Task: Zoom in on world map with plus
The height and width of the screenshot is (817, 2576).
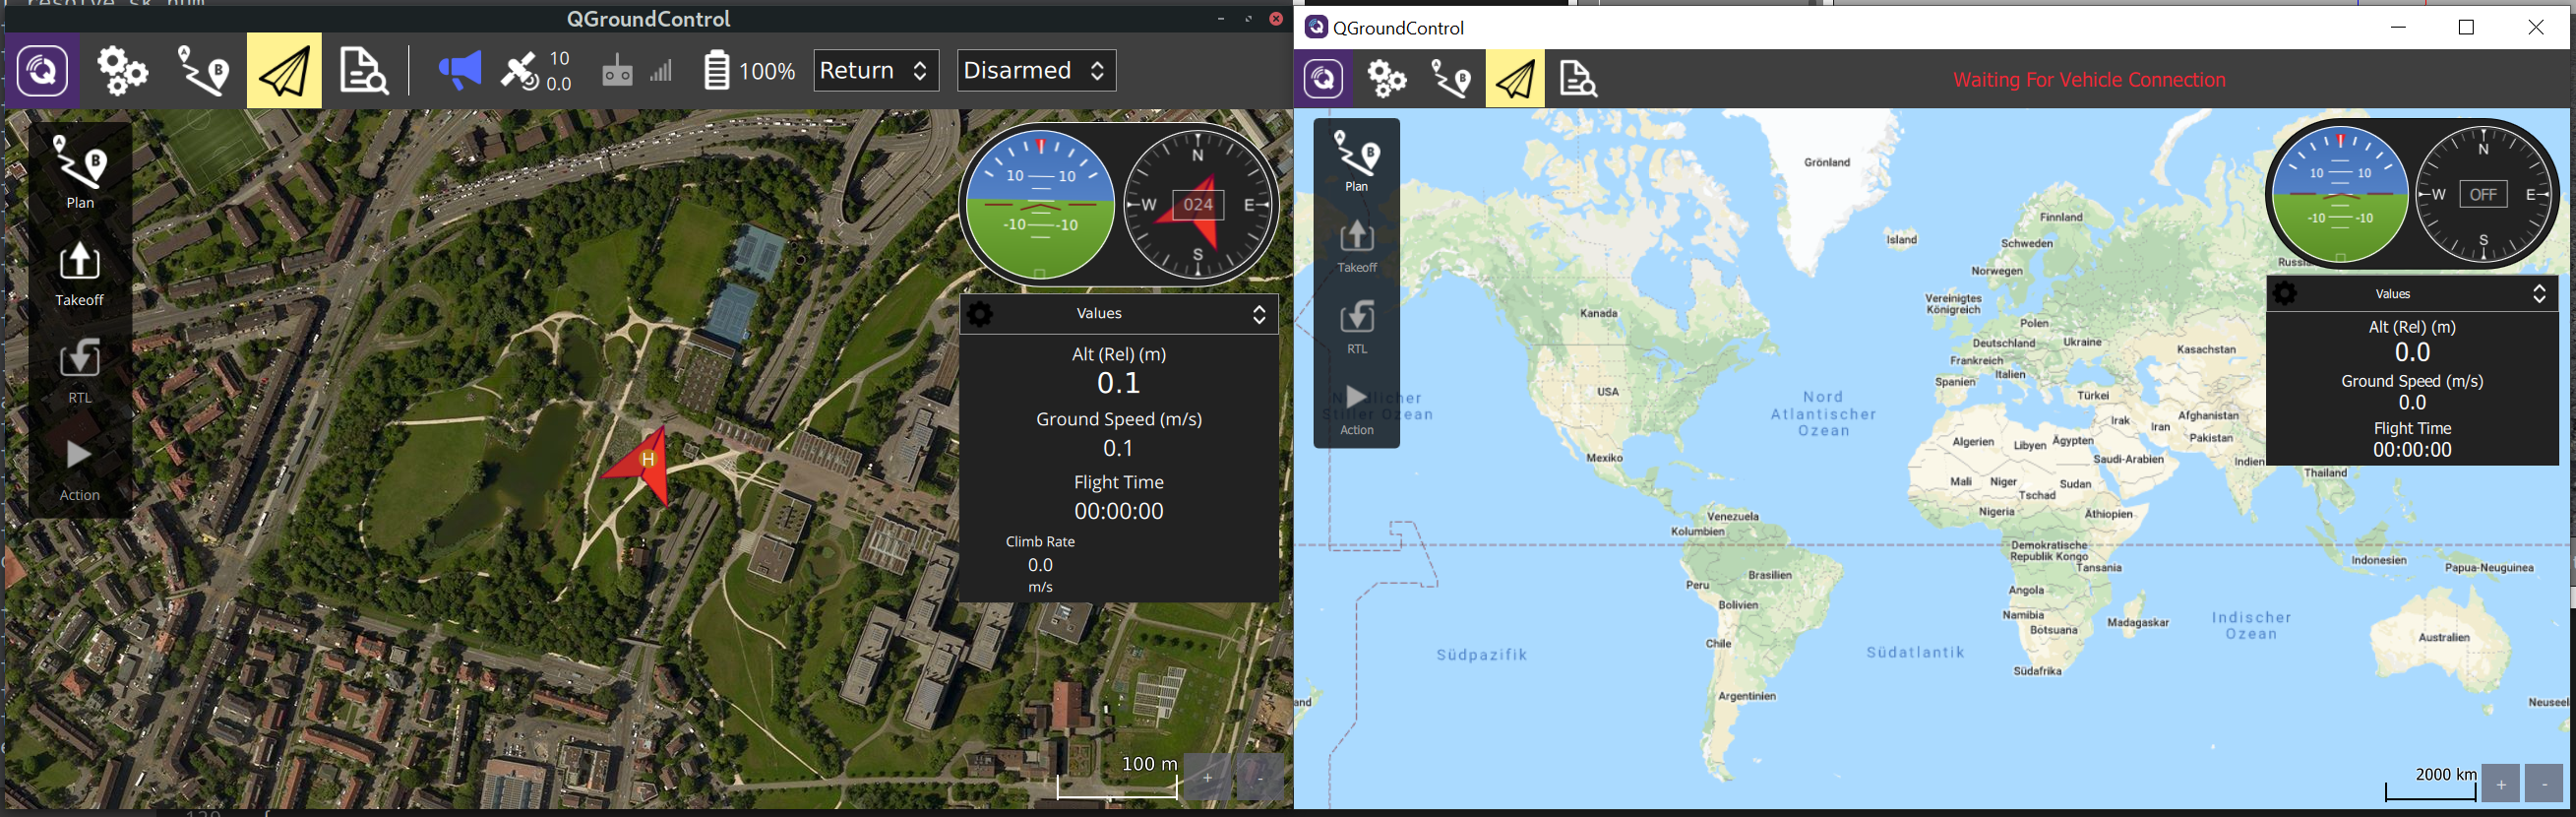Action: (x=2500, y=783)
